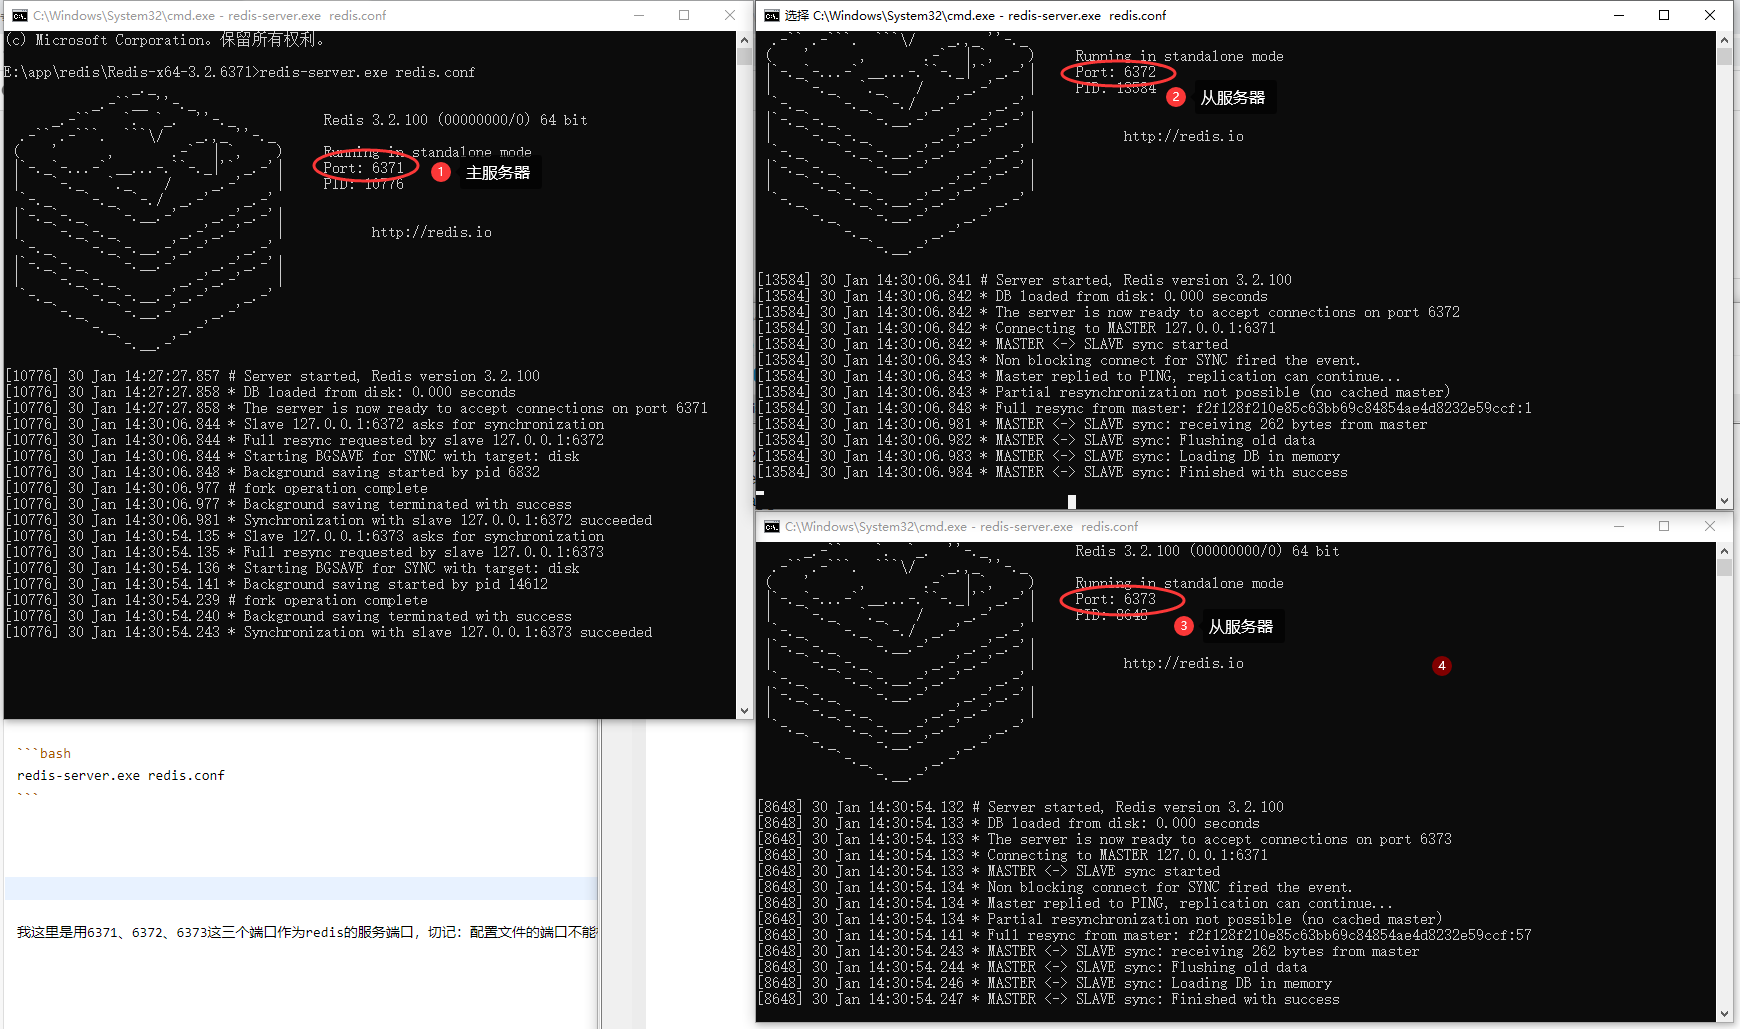Viewport: 1740px width, 1029px height.
Task: Click the scroll-down arrow in the port 6371 window
Action: click(x=744, y=710)
